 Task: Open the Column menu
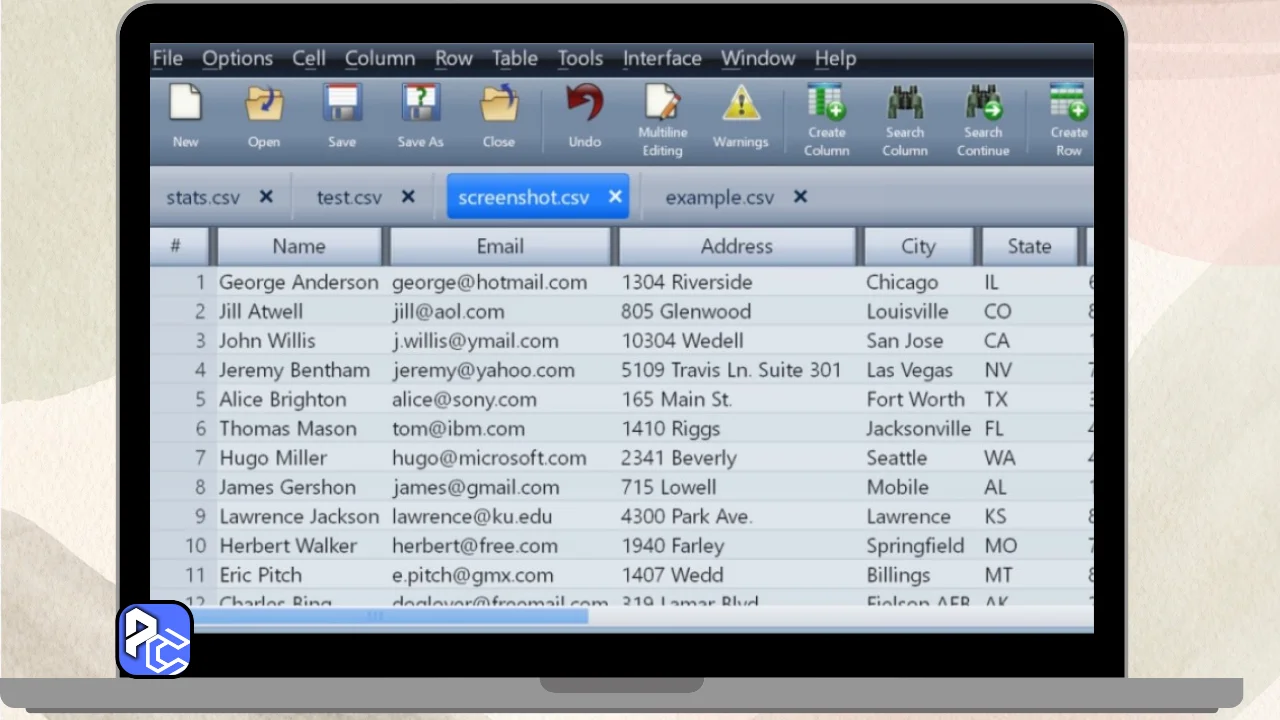tap(380, 59)
